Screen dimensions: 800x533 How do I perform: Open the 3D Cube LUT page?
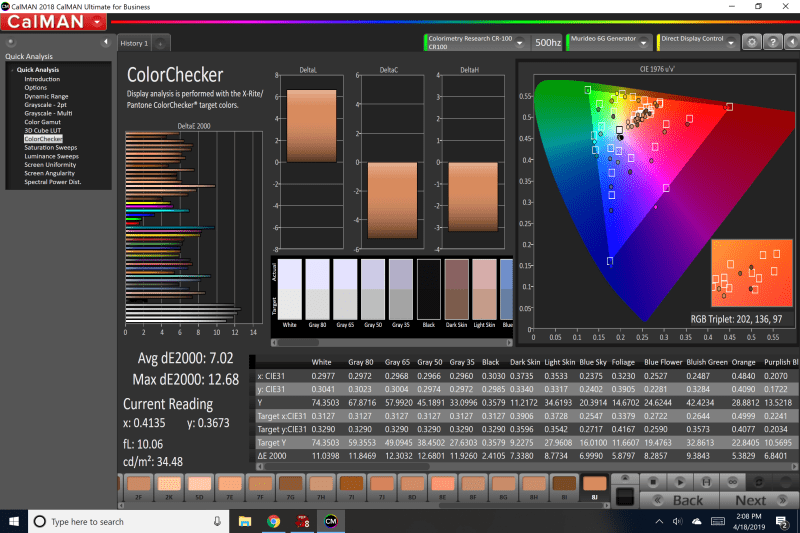(42, 131)
